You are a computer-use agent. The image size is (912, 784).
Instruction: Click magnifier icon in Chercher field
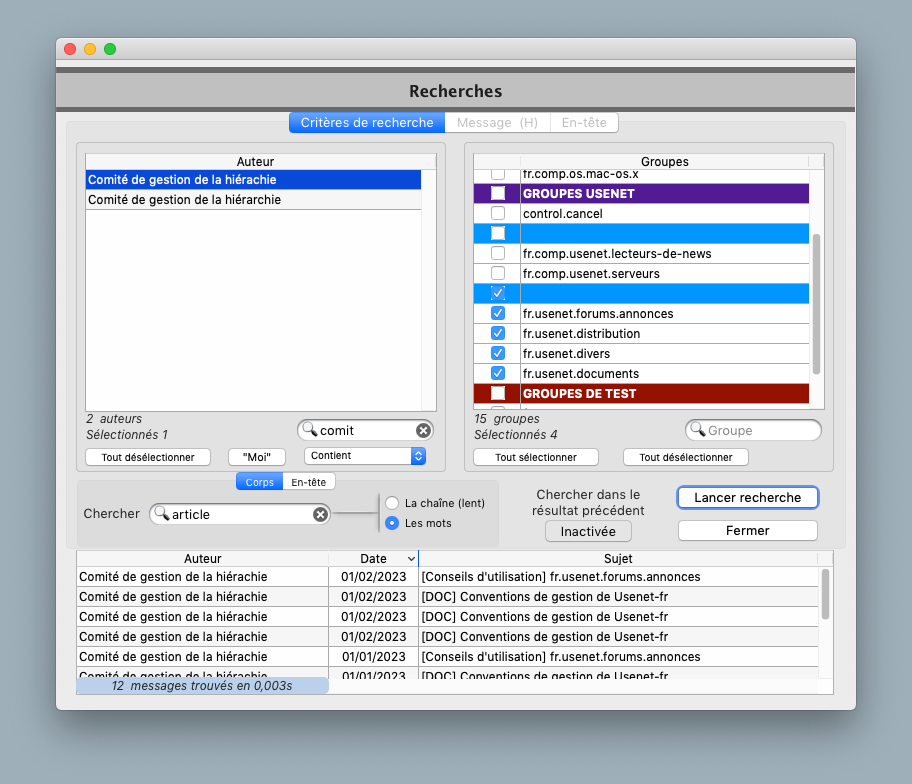161,514
